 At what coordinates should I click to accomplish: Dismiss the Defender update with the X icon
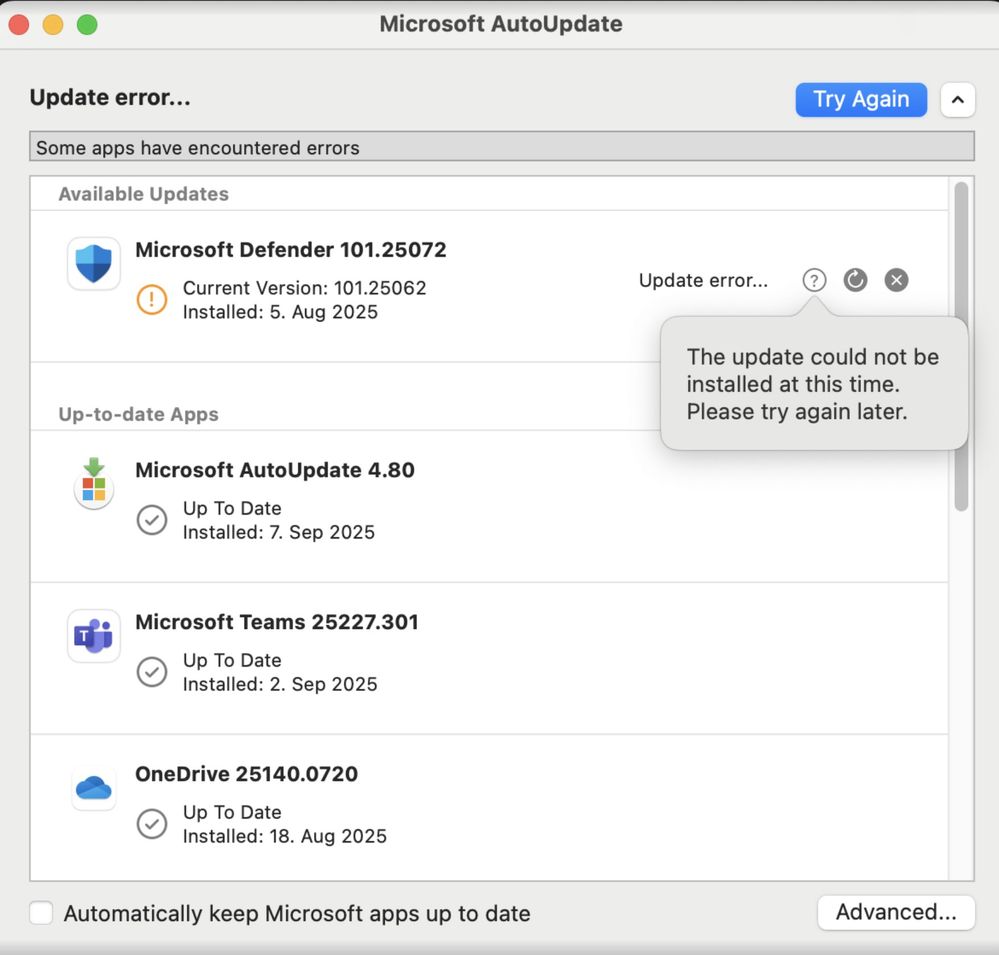click(896, 280)
